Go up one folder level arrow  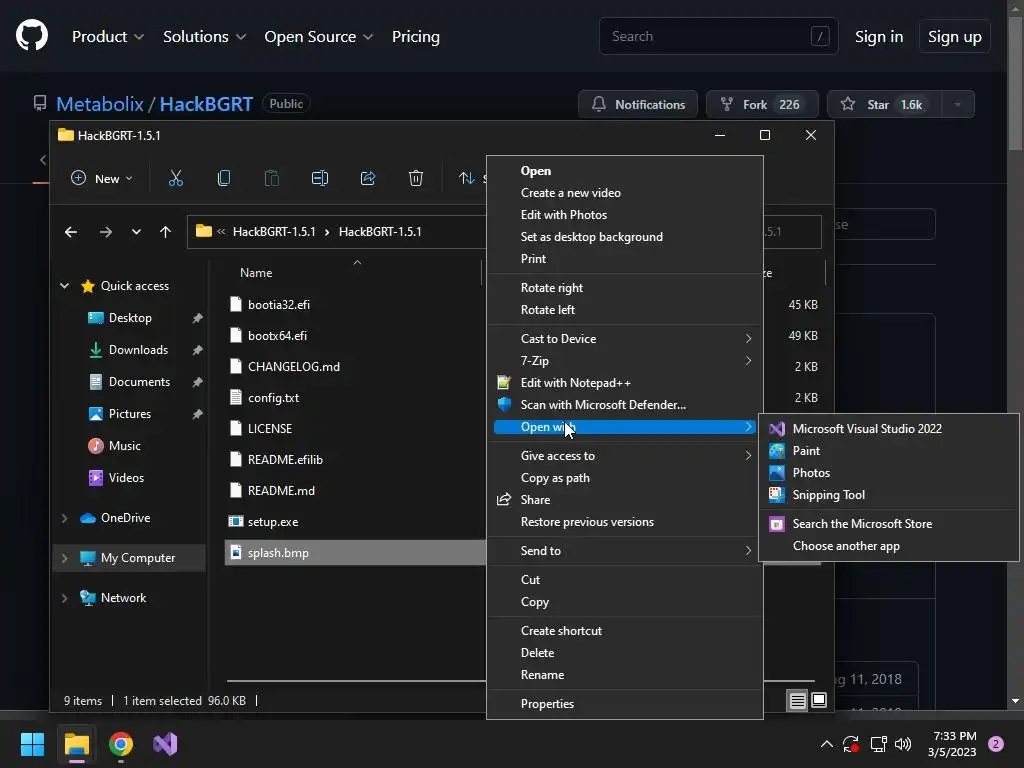pyautogui.click(x=165, y=232)
